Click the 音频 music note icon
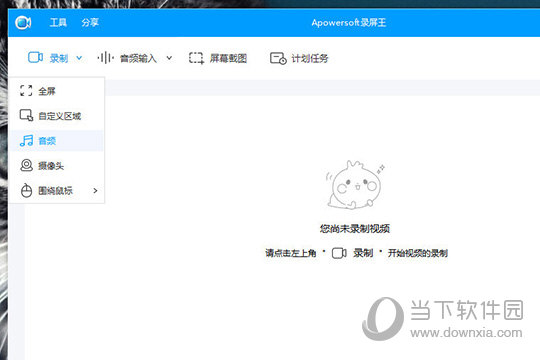This screenshot has height=360, width=540. click(27, 141)
